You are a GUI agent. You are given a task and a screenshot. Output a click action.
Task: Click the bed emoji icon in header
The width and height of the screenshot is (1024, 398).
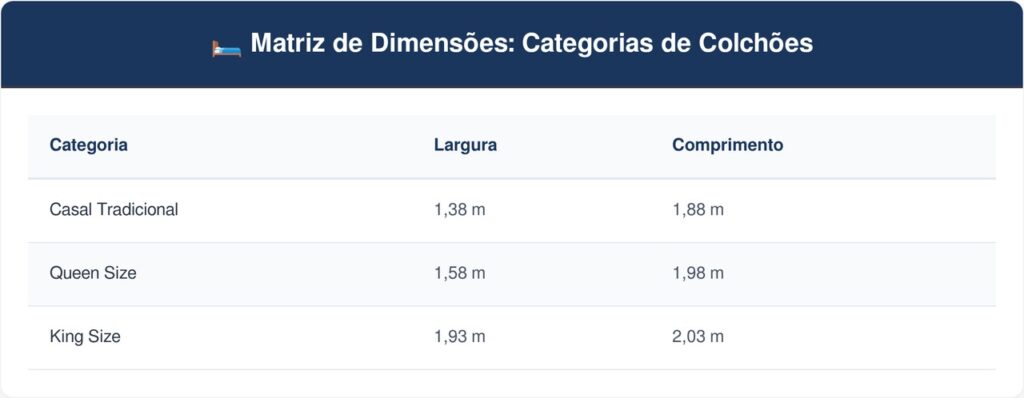227,47
